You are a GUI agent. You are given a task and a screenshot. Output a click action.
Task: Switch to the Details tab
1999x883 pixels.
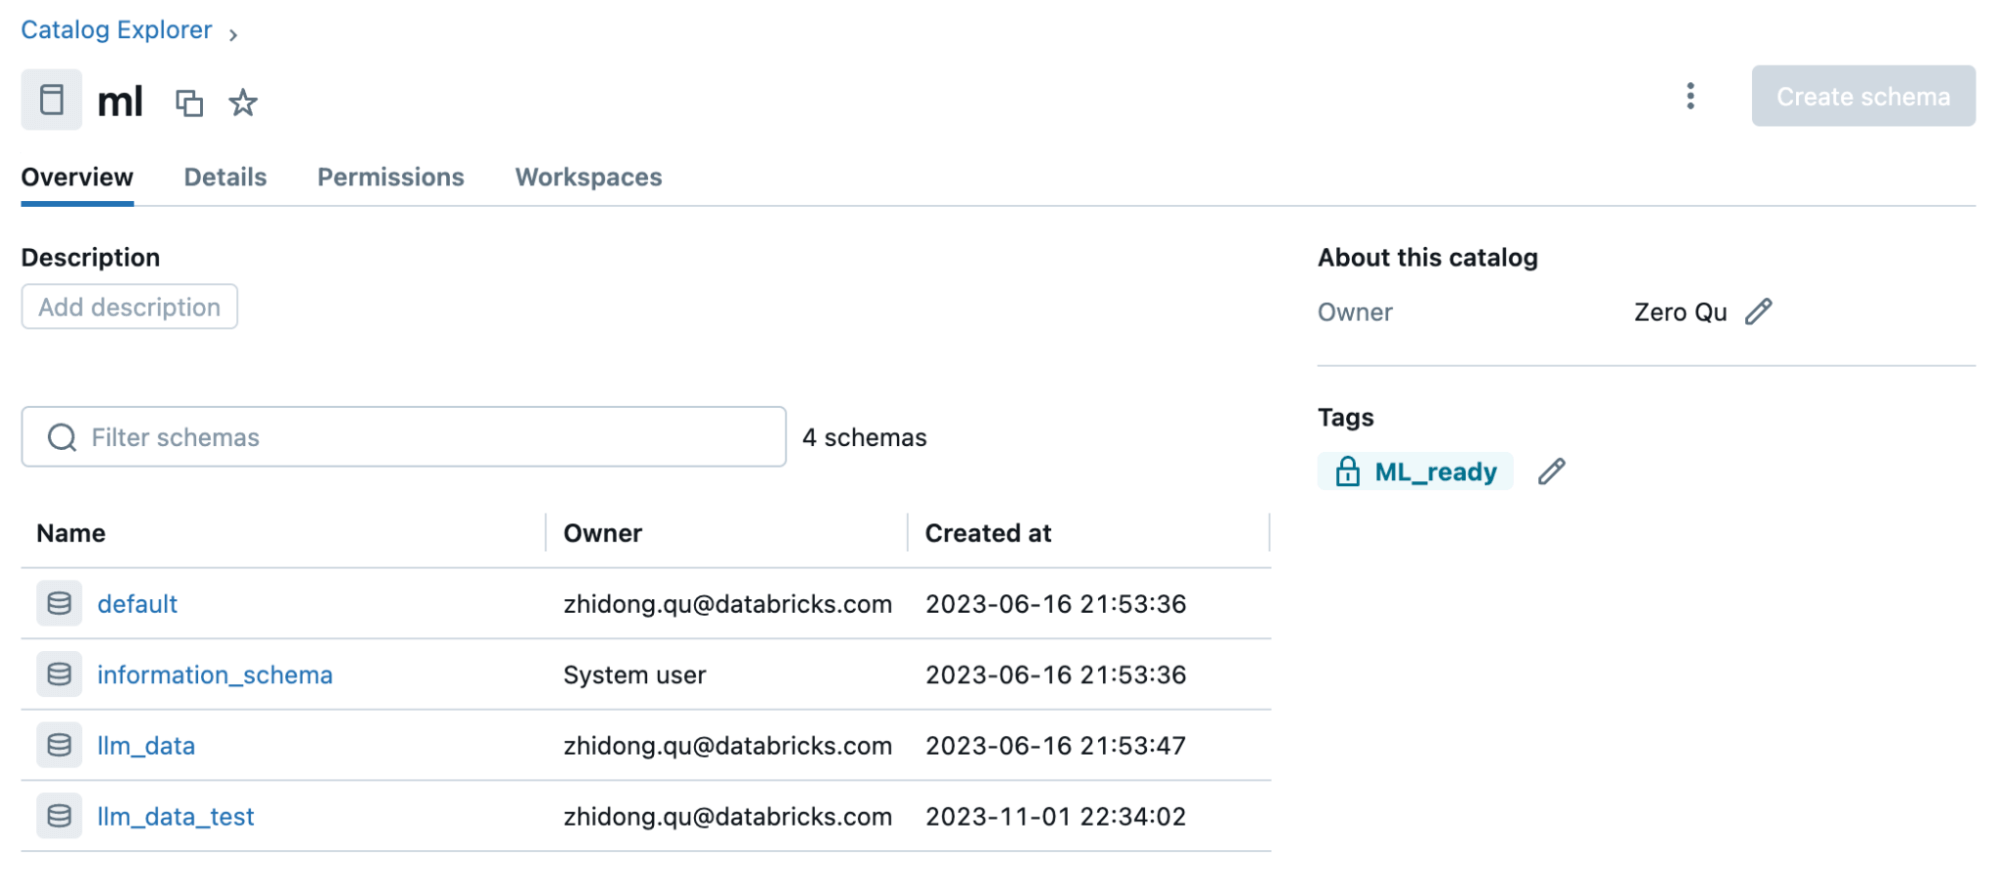tap(225, 177)
